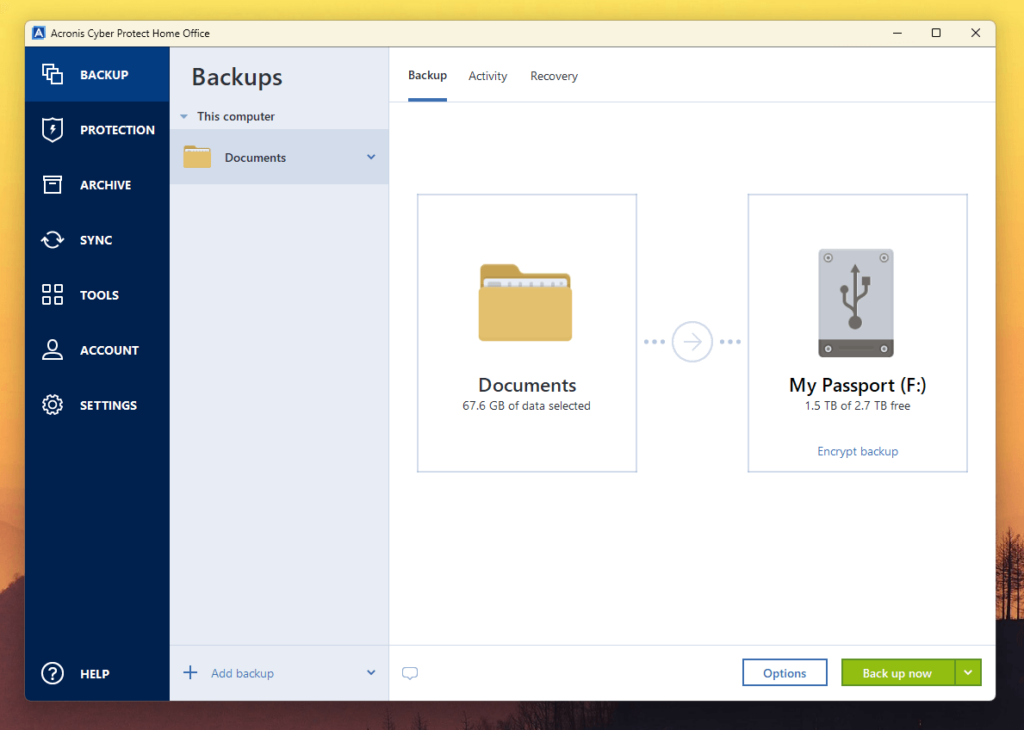Collapse the This computer group
The width and height of the screenshot is (1024, 730).
coord(184,116)
